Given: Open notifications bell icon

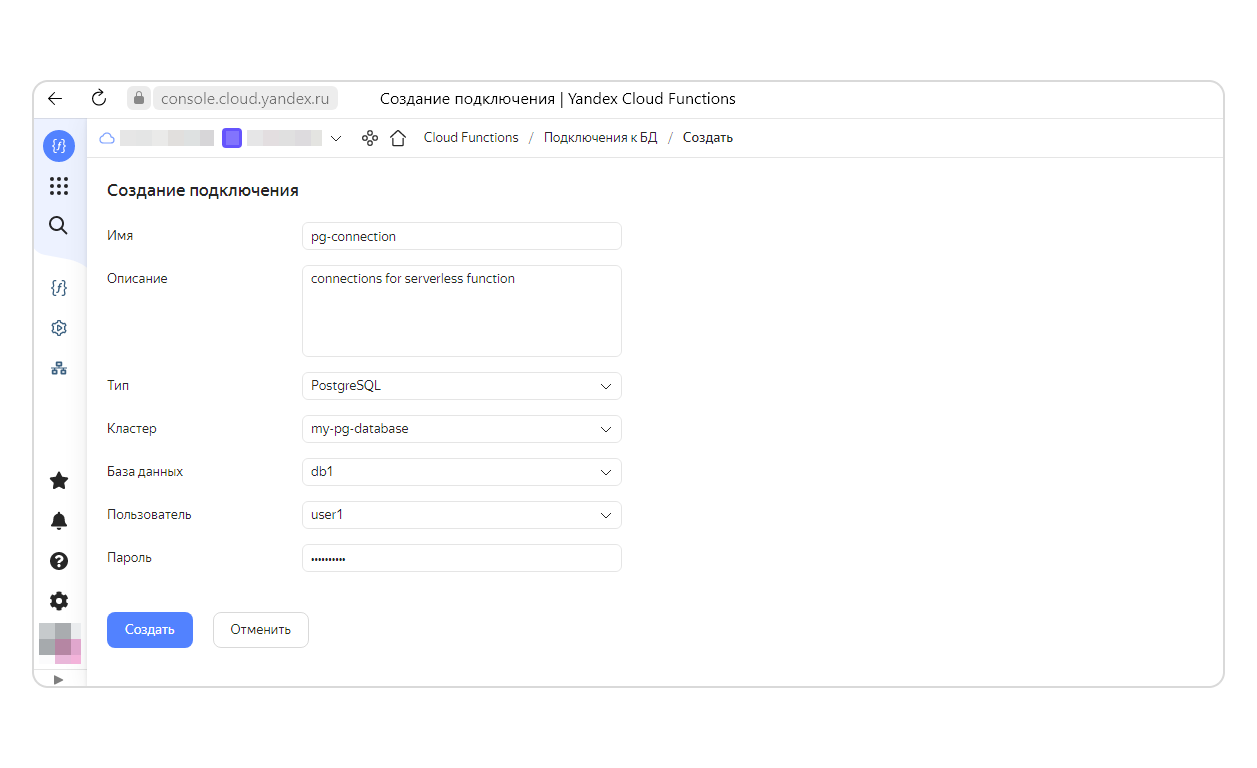Looking at the screenshot, I should pos(59,521).
